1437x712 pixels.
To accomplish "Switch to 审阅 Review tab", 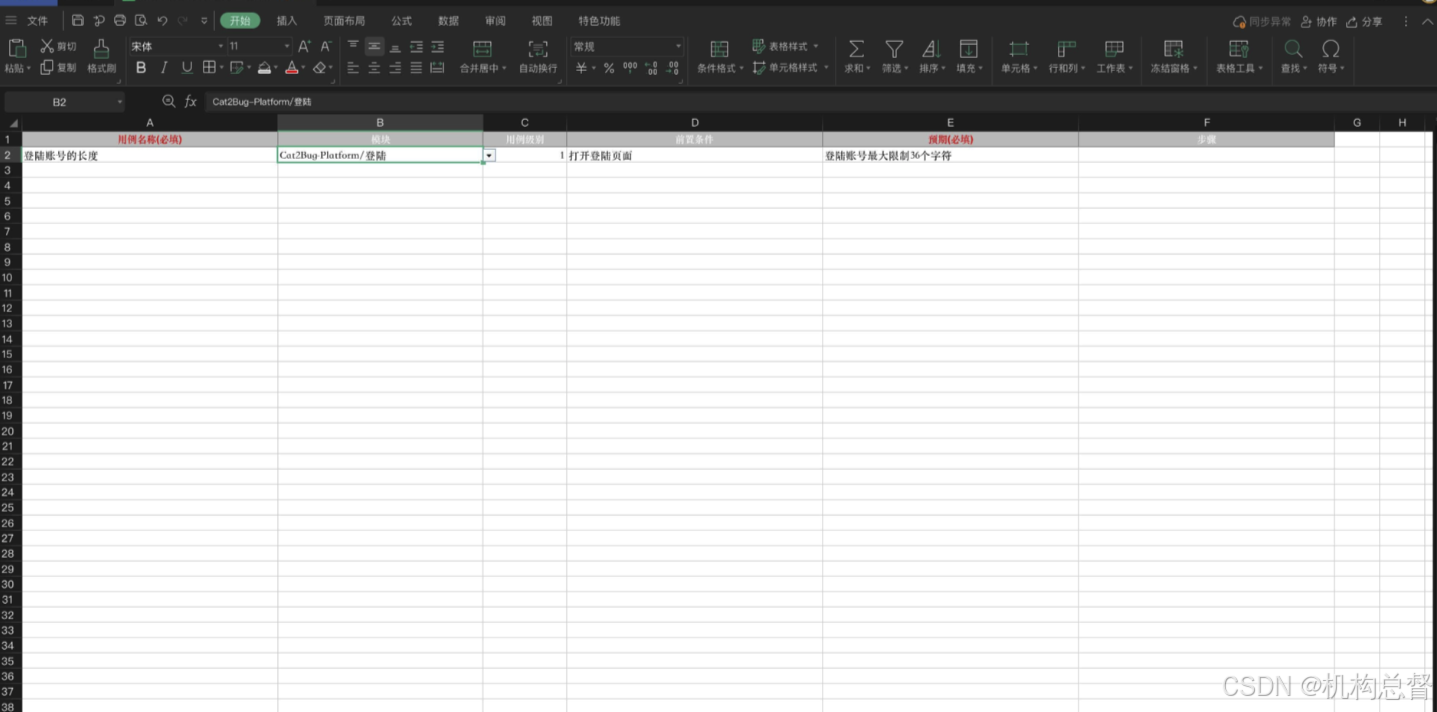I will click(496, 21).
